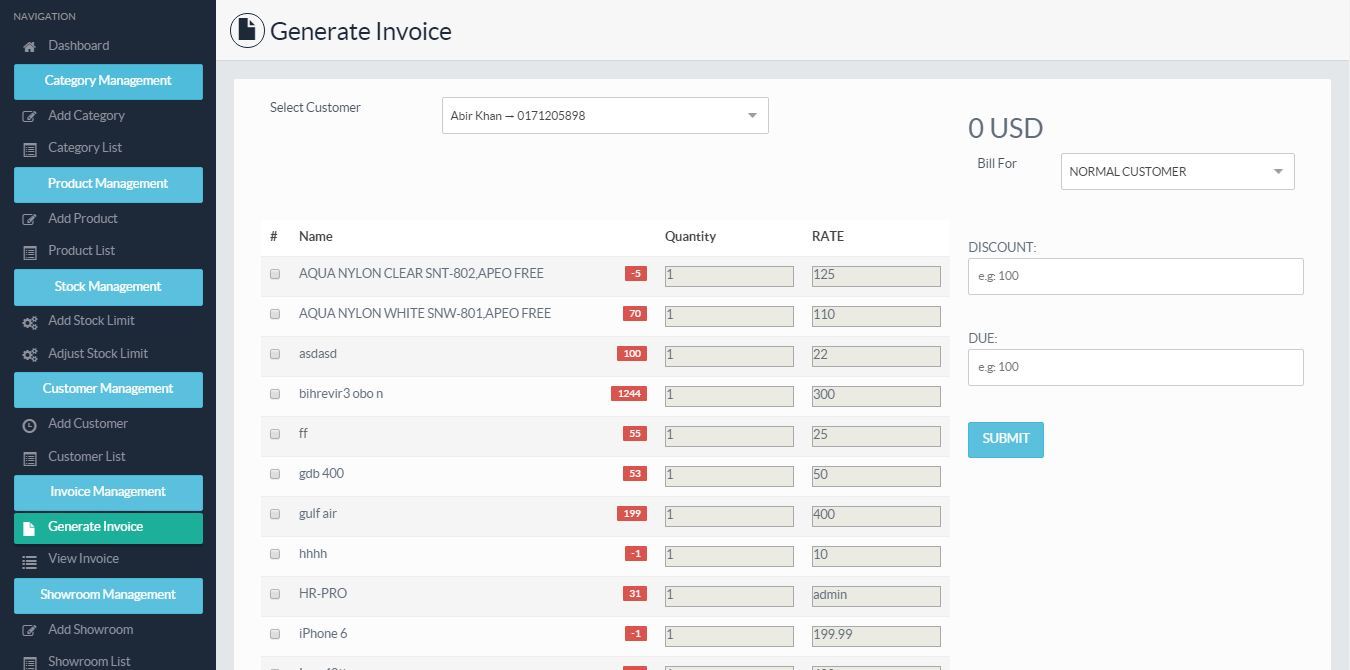
Task: Focus the DUE amount field
Action: pyautogui.click(x=1135, y=367)
